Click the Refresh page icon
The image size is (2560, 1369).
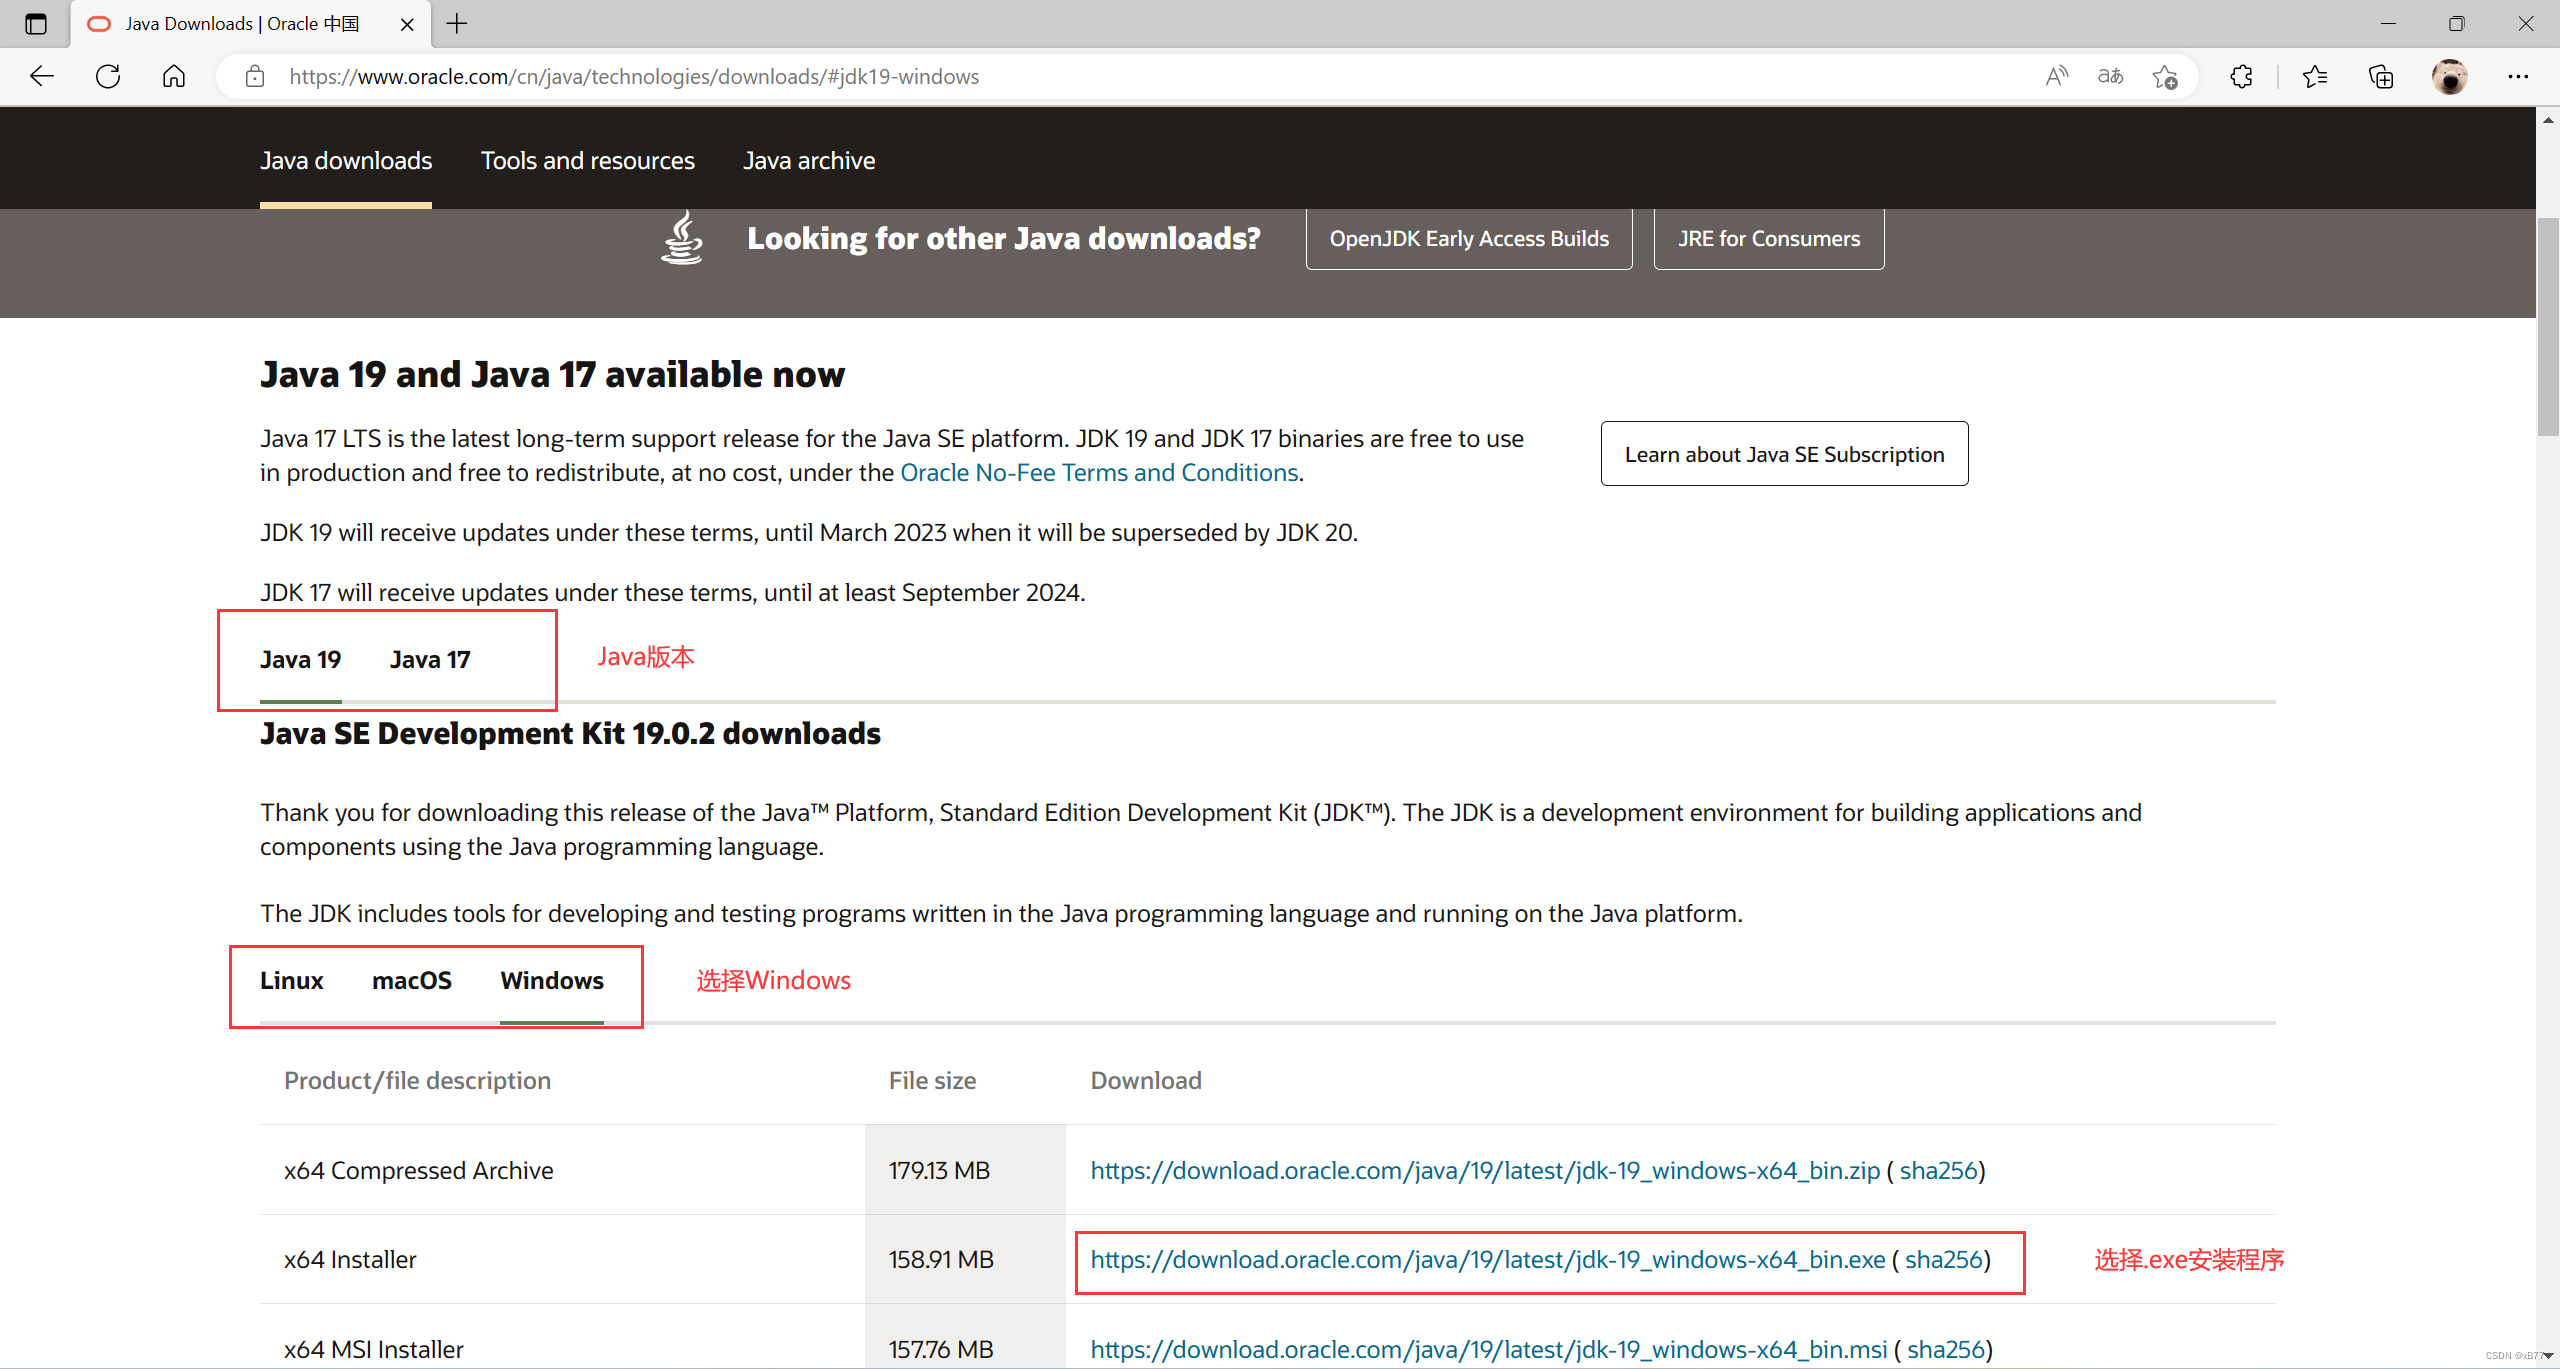coord(108,76)
